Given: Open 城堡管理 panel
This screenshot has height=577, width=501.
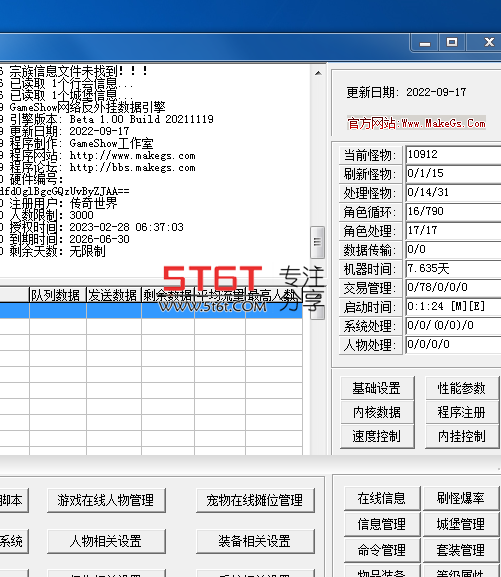Looking at the screenshot, I should click(461, 524).
